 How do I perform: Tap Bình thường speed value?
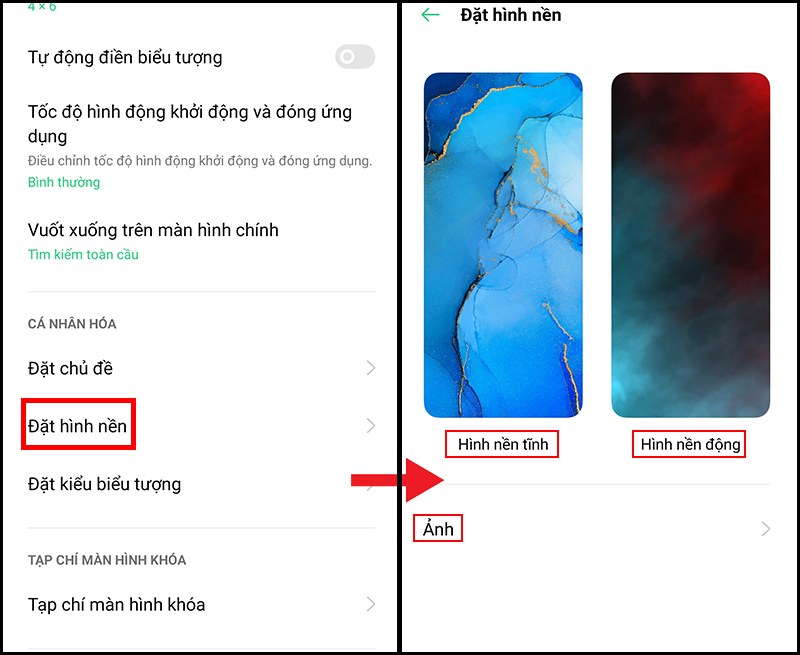(64, 183)
